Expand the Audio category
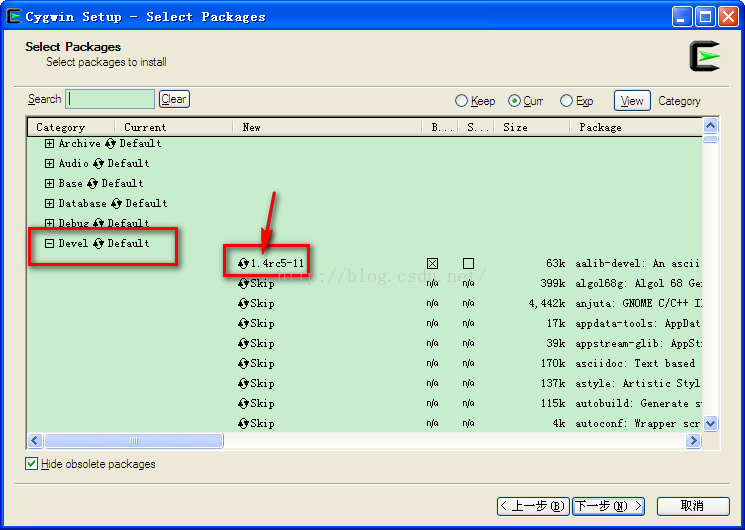The width and height of the screenshot is (745, 530). [49, 164]
